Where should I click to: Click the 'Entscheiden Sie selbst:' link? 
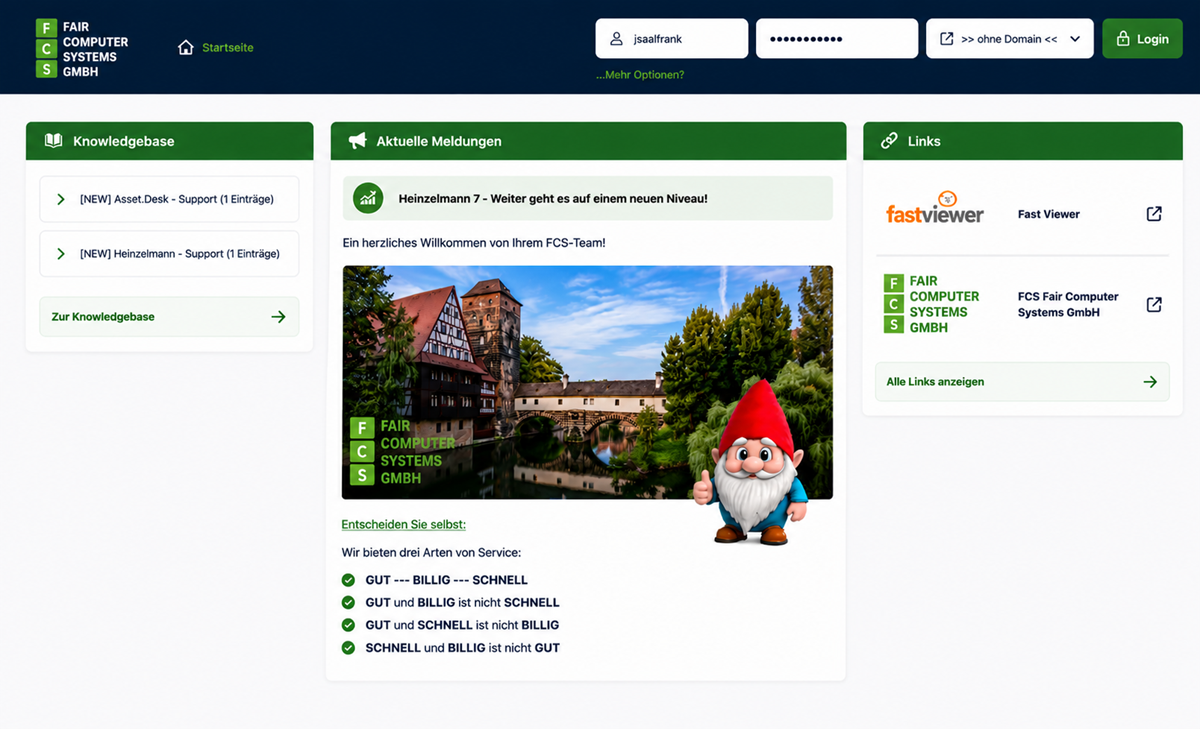click(404, 524)
